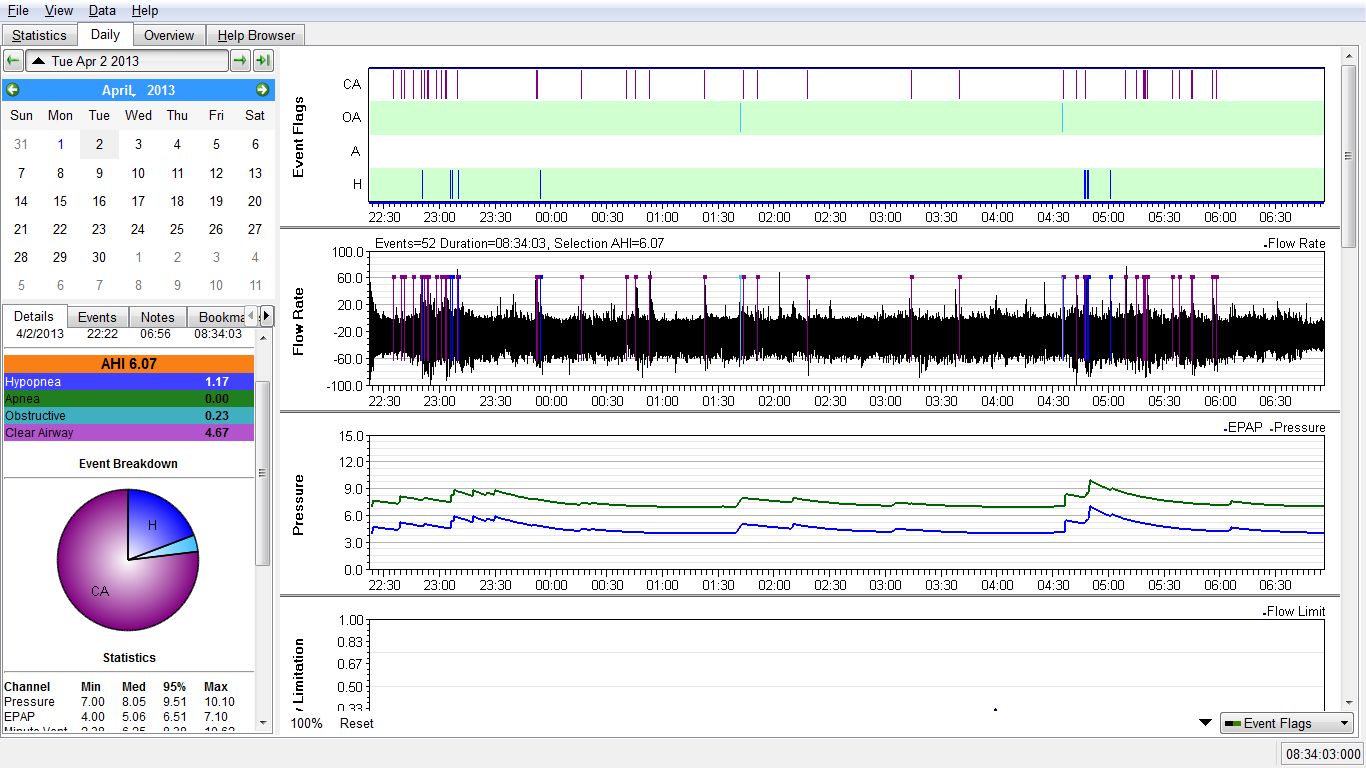Show next month in calendar
1366x768 pixels.
[x=262, y=90]
